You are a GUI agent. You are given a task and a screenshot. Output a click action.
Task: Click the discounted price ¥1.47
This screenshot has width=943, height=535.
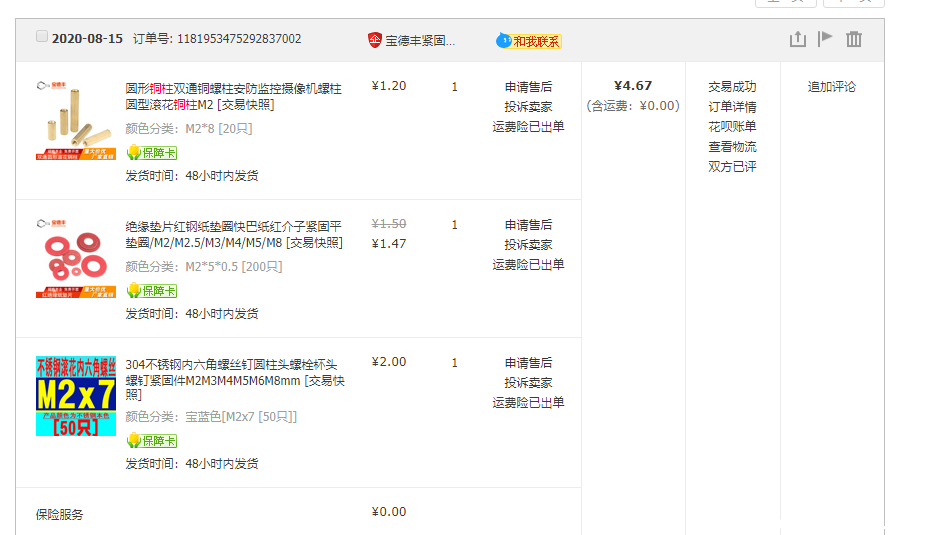tap(389, 244)
